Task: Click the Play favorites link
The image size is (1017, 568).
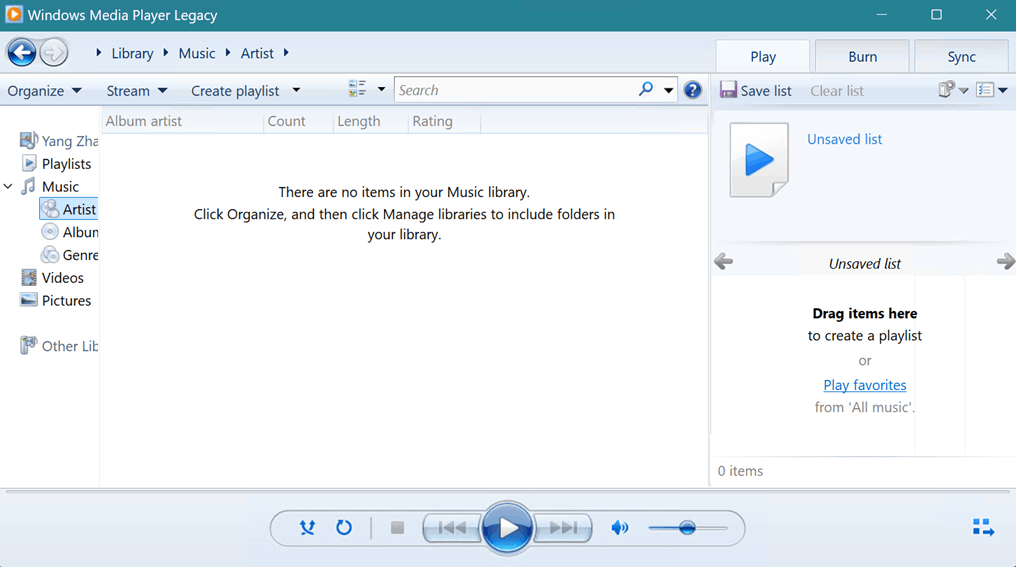Action: (865, 385)
